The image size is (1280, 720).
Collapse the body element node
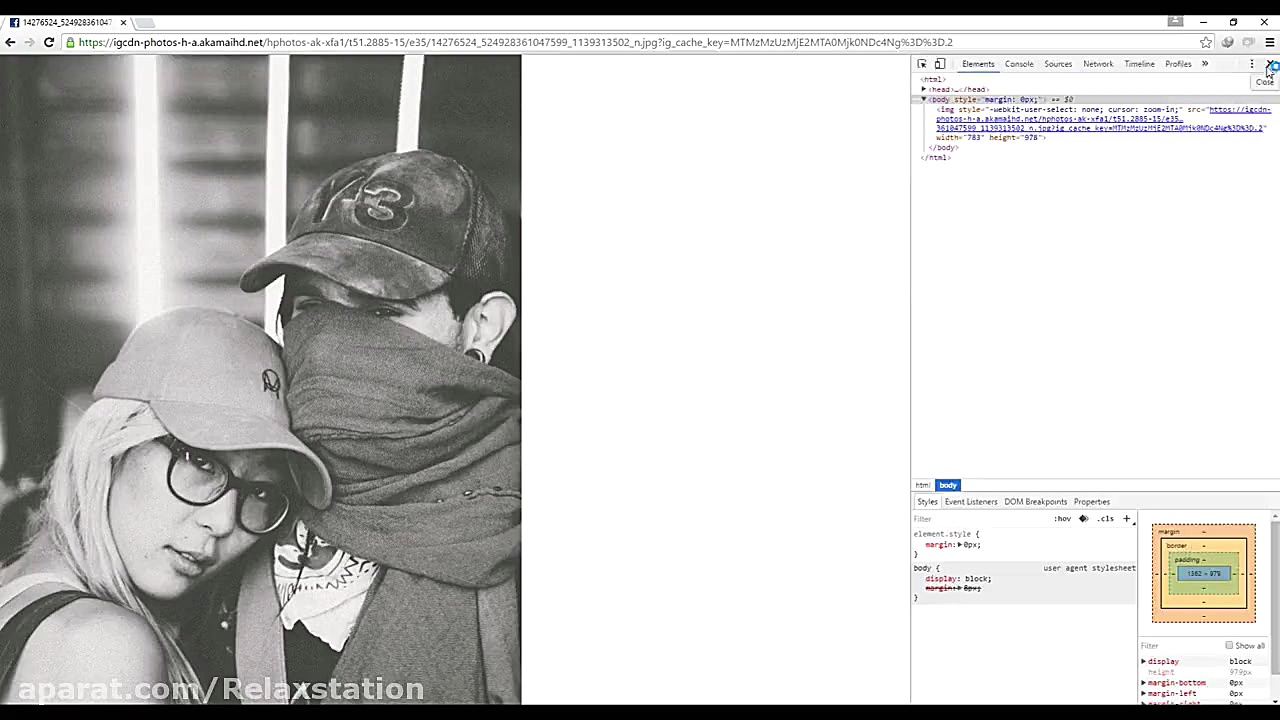924,99
